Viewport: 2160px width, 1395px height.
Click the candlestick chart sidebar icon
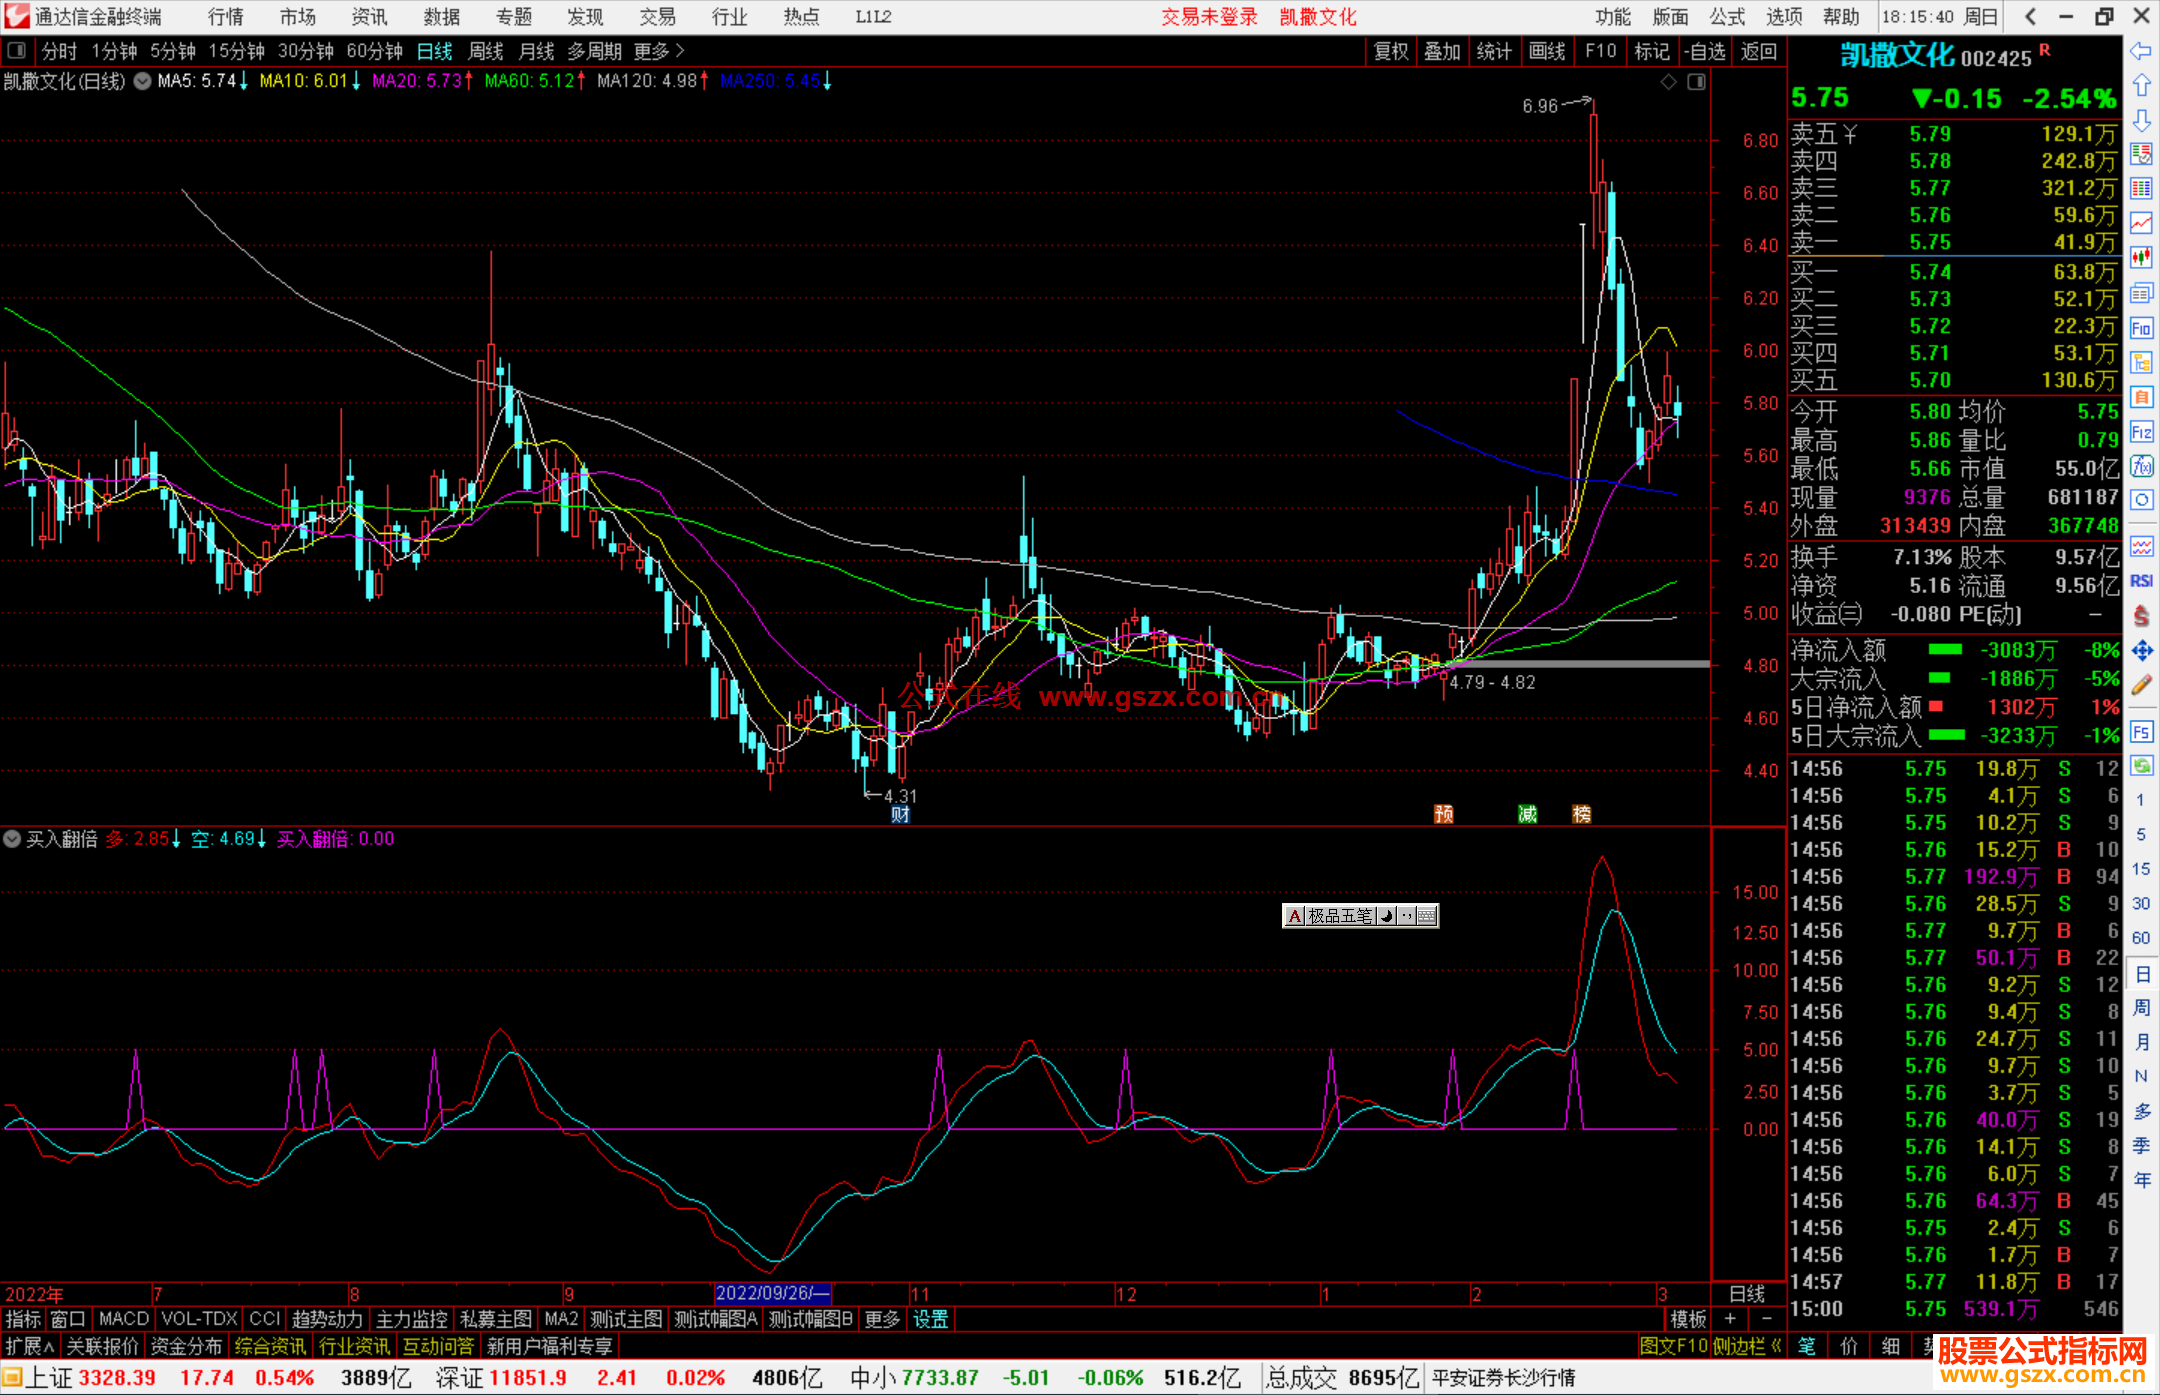click(x=2141, y=257)
